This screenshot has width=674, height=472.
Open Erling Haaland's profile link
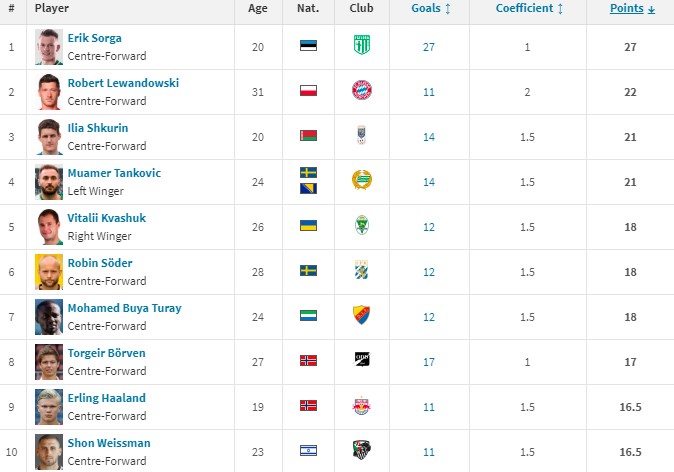pyautogui.click(x=107, y=398)
